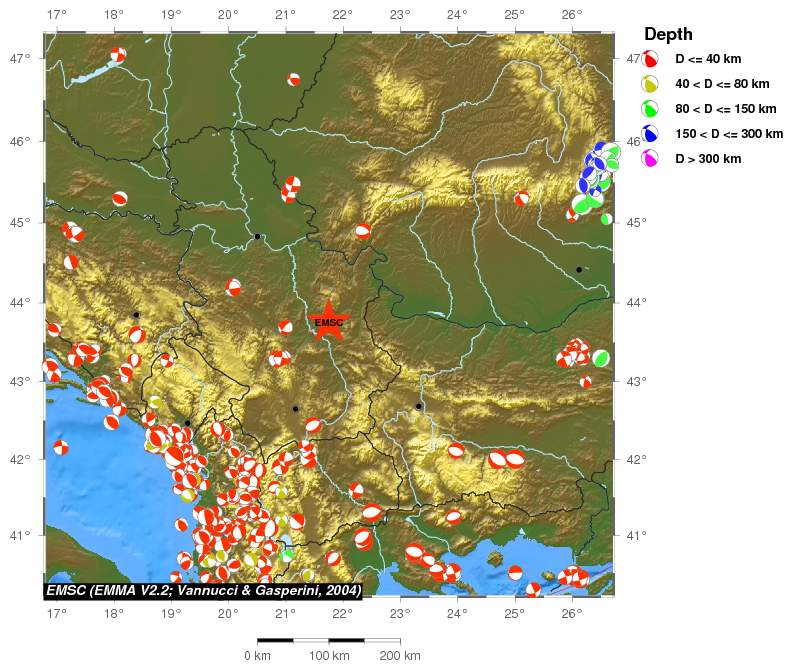This screenshot has width=793, height=670.
Task: Click the "D <= 40 km" legend label
Action: [x=708, y=59]
